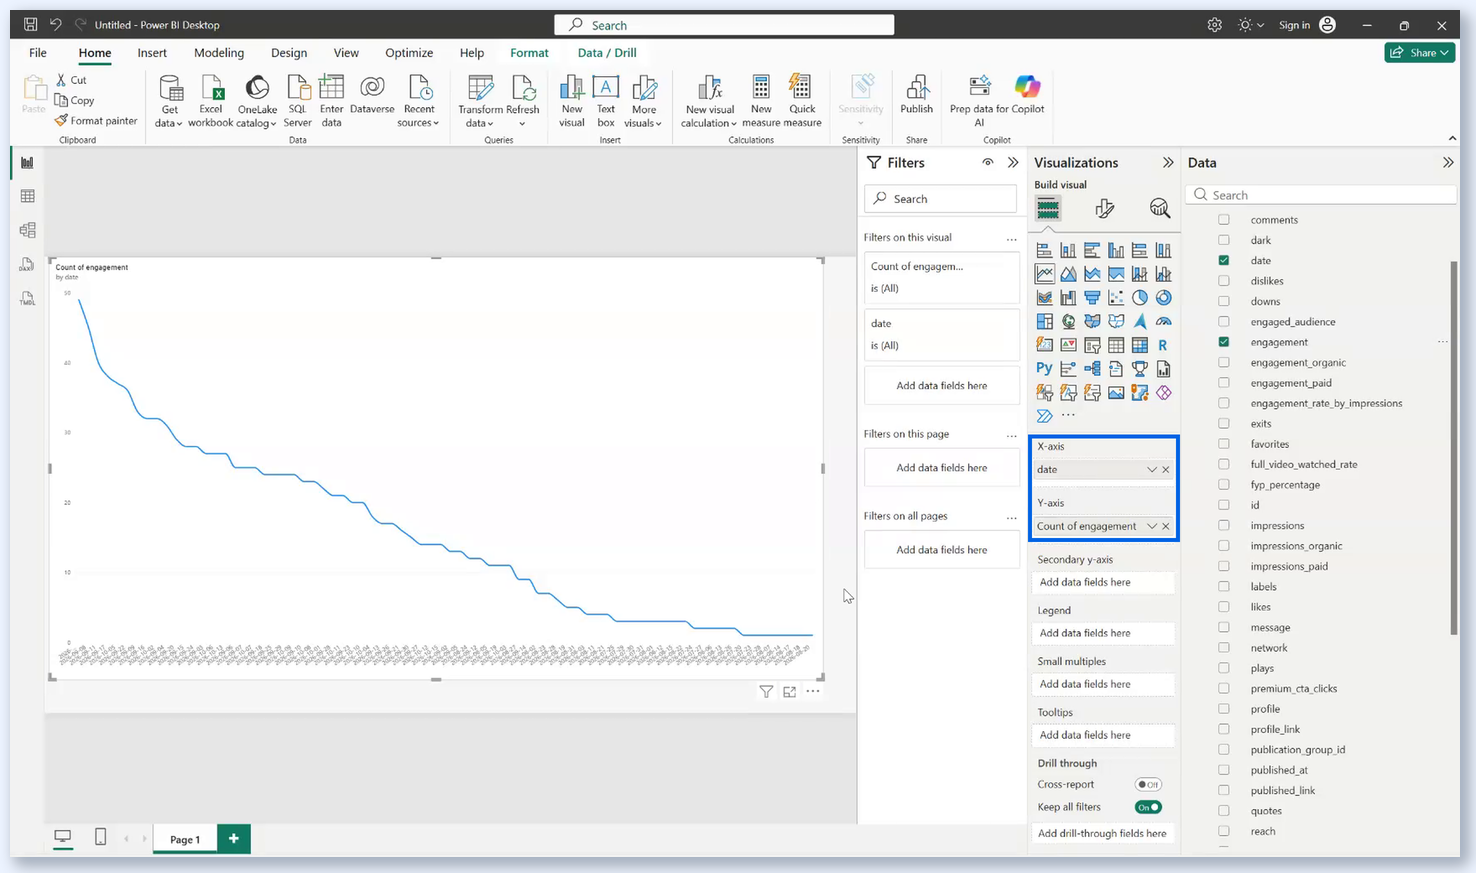Select the Slicer visual
The width and height of the screenshot is (1476, 873).
pos(1092,345)
